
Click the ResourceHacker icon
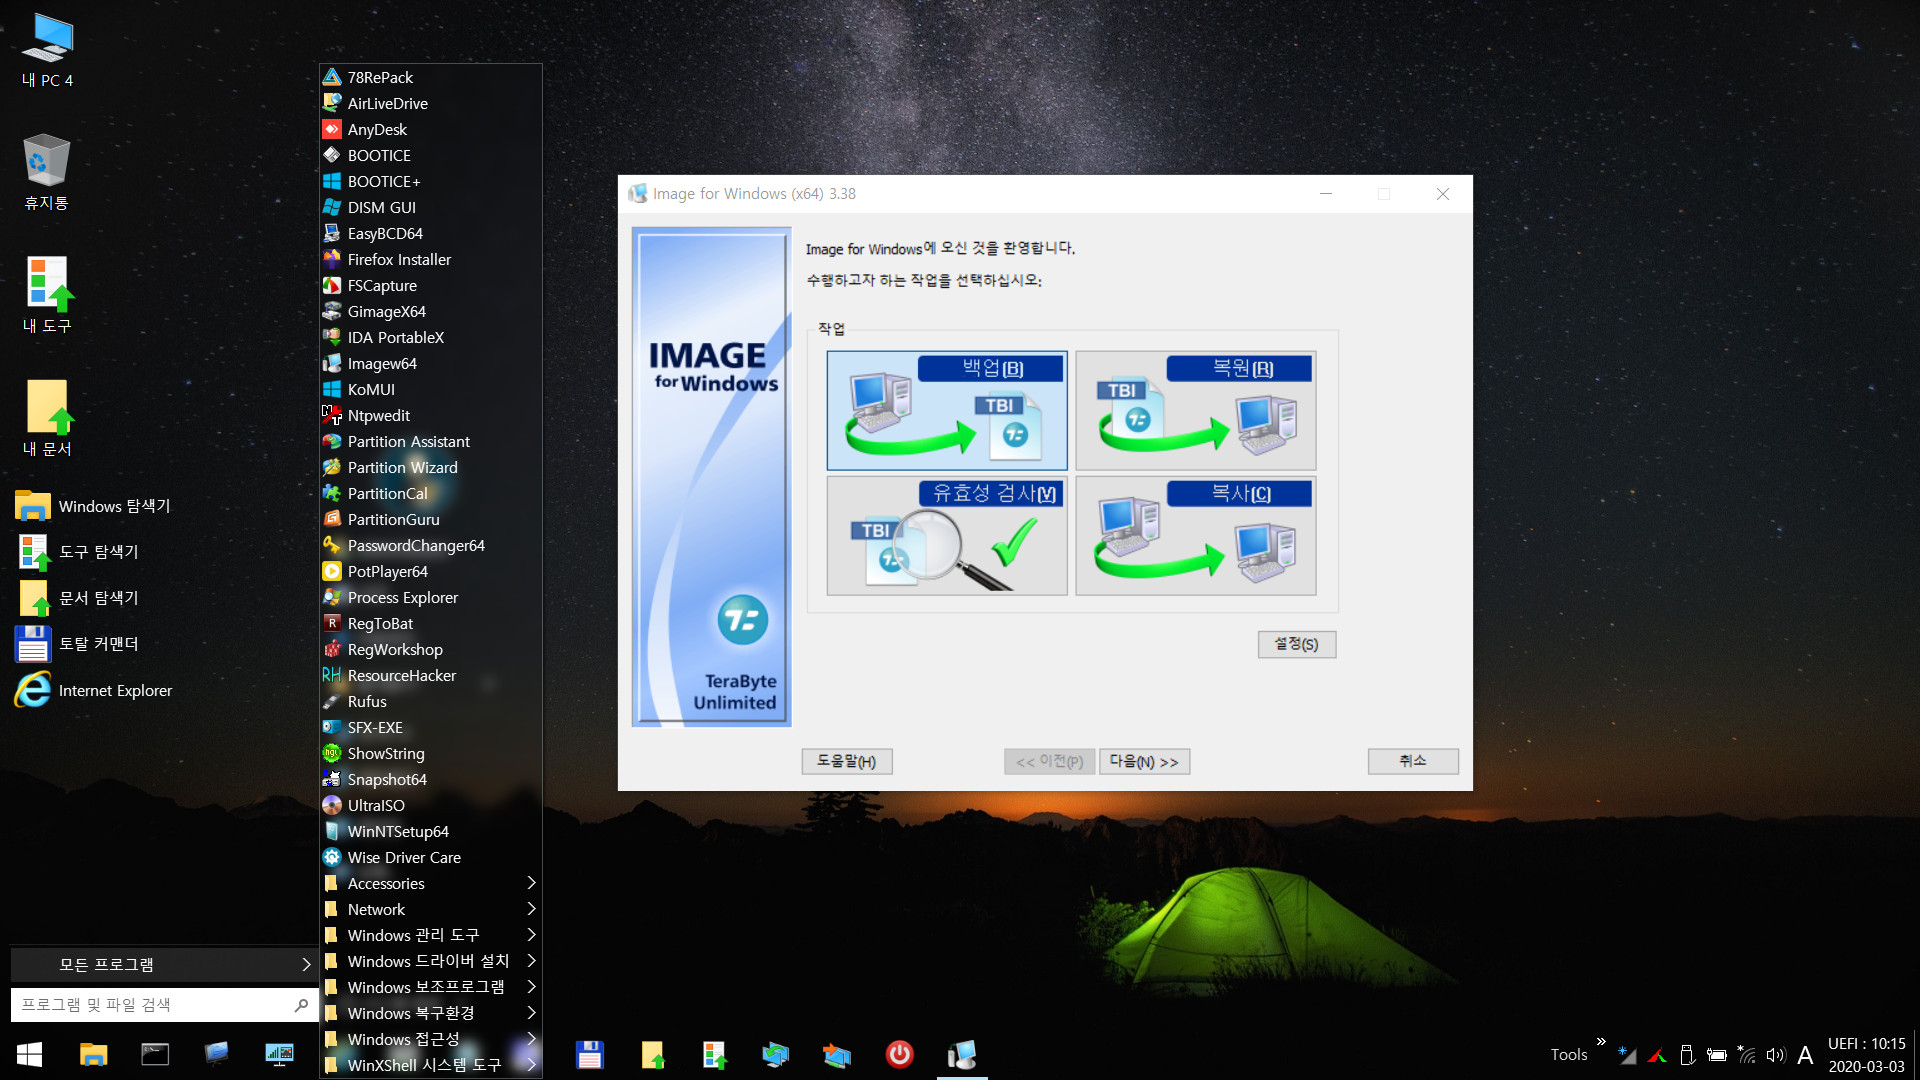(x=332, y=675)
